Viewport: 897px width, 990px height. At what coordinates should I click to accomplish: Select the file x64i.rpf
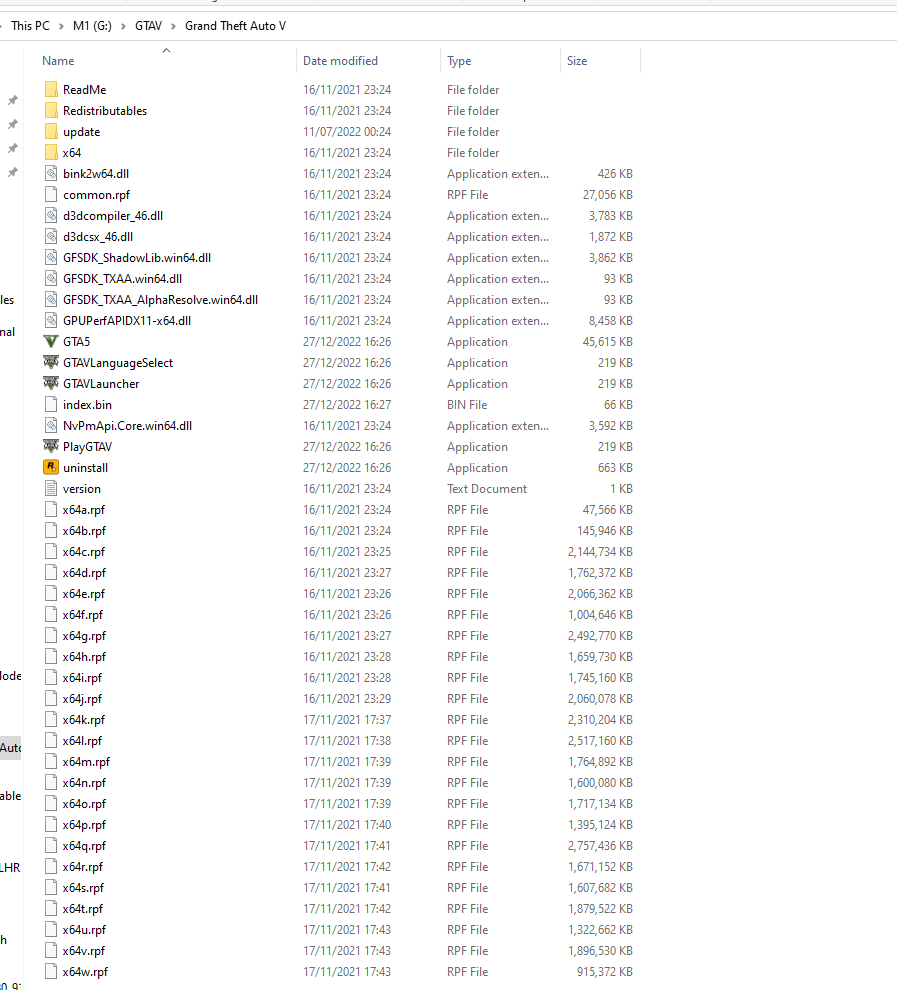(82, 677)
